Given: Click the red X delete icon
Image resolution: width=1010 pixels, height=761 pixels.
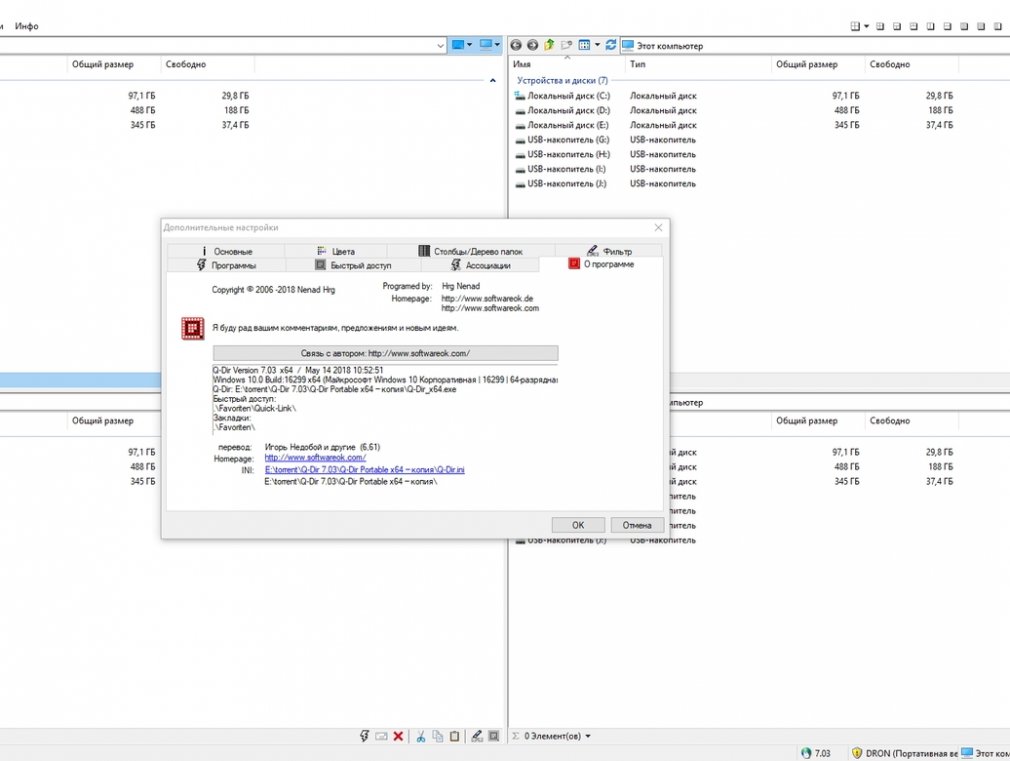Looking at the screenshot, I should [x=398, y=736].
